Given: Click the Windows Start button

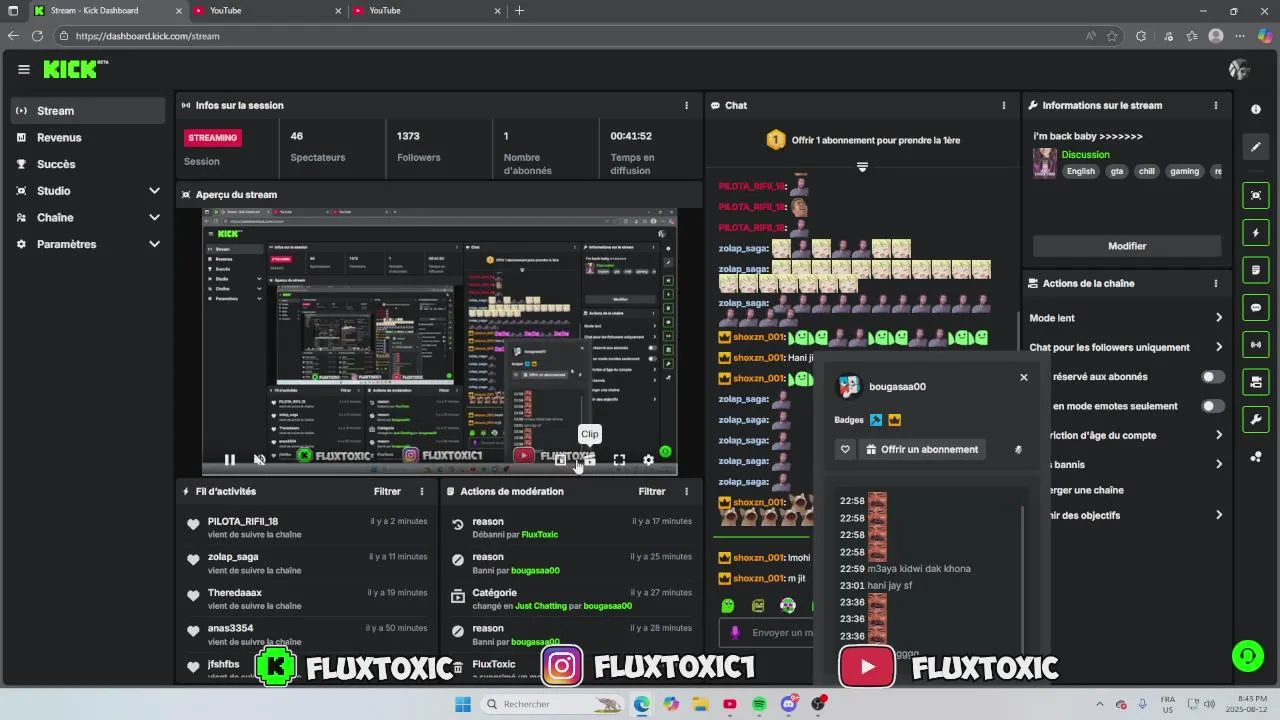Looking at the screenshot, I should click(463, 704).
